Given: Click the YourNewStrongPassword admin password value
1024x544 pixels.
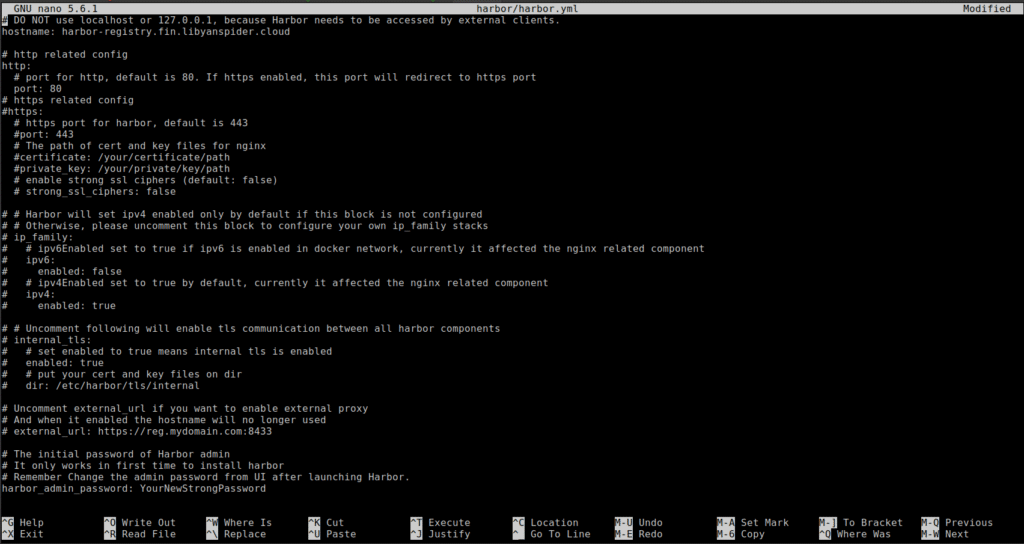Looking at the screenshot, I should 202,488.
